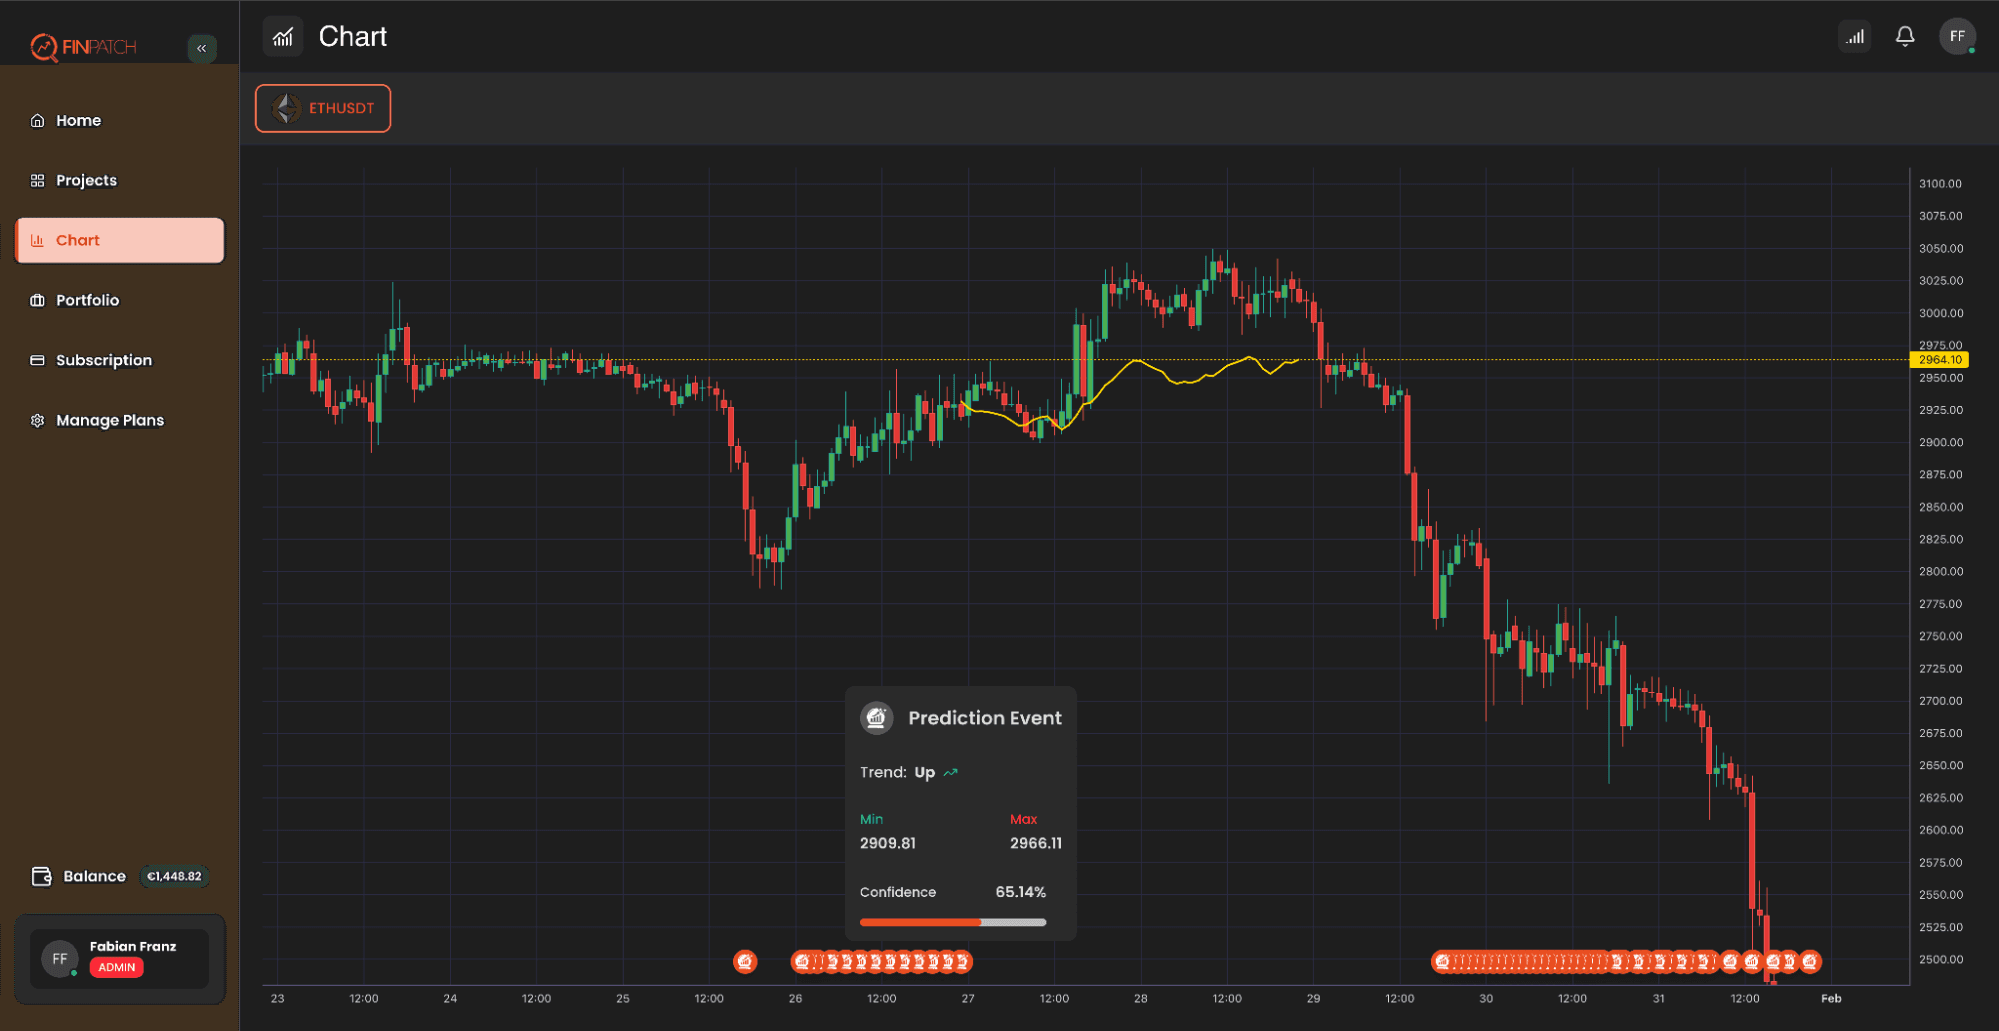
Task: Click the Manage Plans gear icon
Action: coord(37,420)
